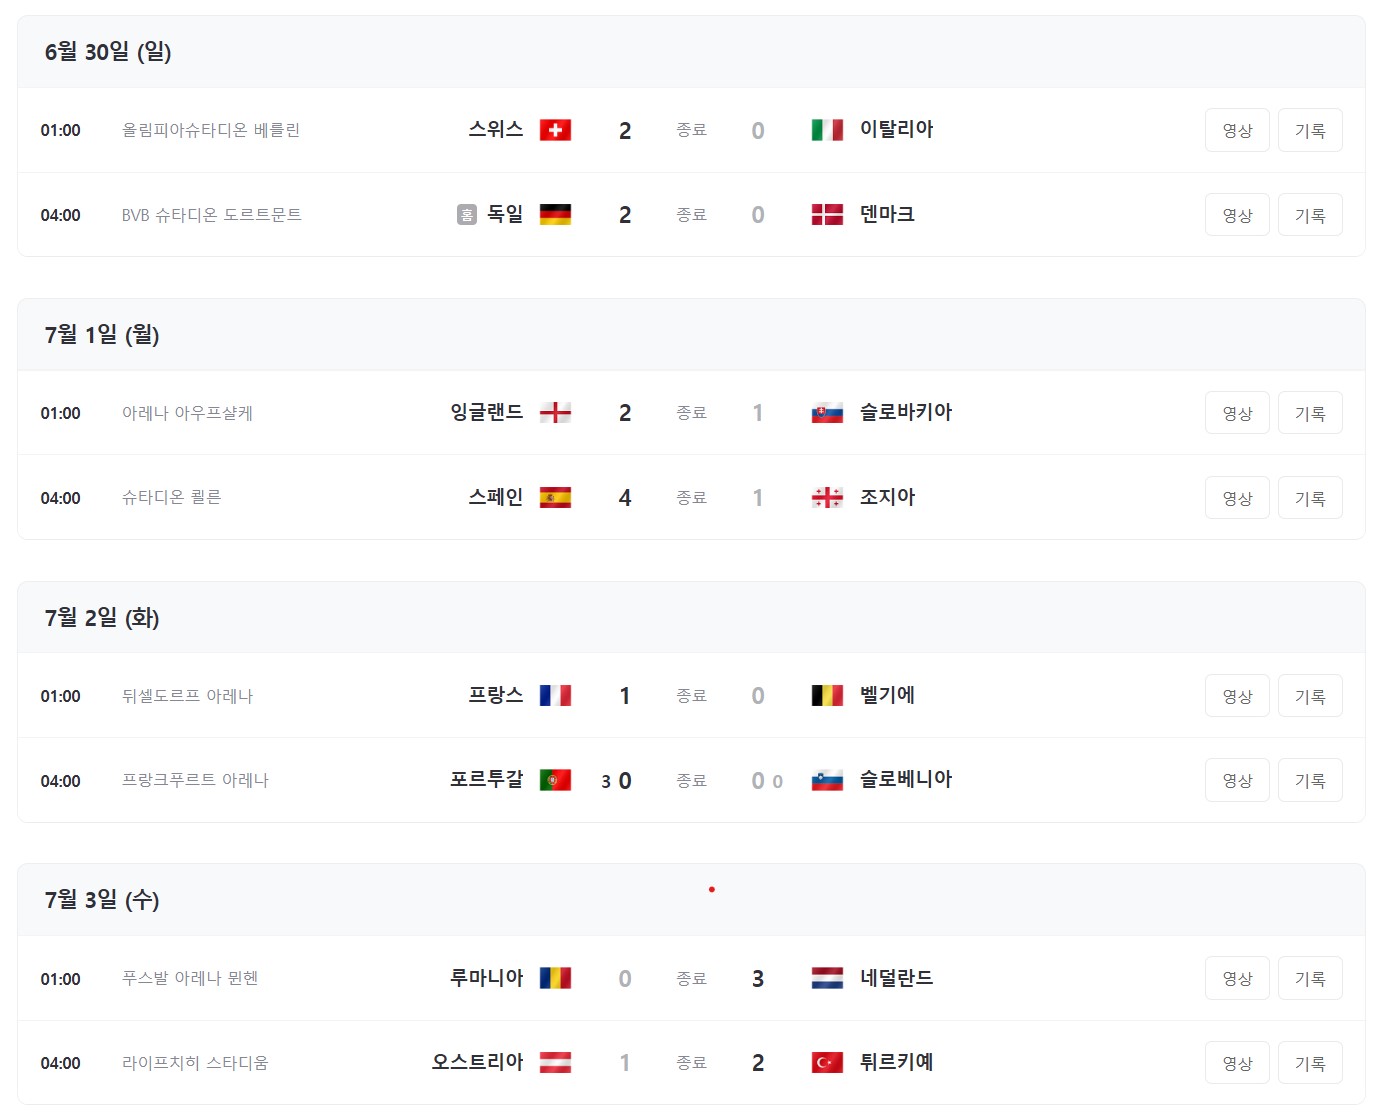Open 기록 for the 독일 vs 덴마크 match

(1310, 214)
